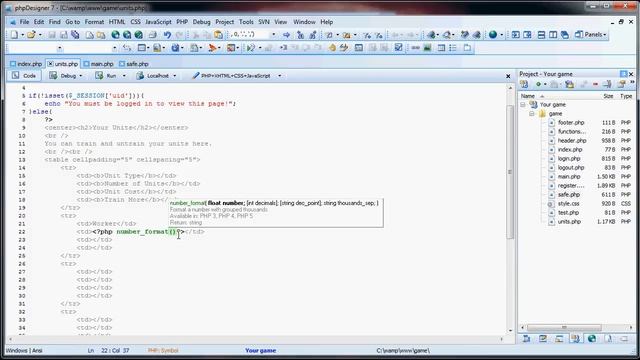The height and width of the screenshot is (360, 640).
Task: Switch to the index.php tab
Action: (x=26, y=64)
